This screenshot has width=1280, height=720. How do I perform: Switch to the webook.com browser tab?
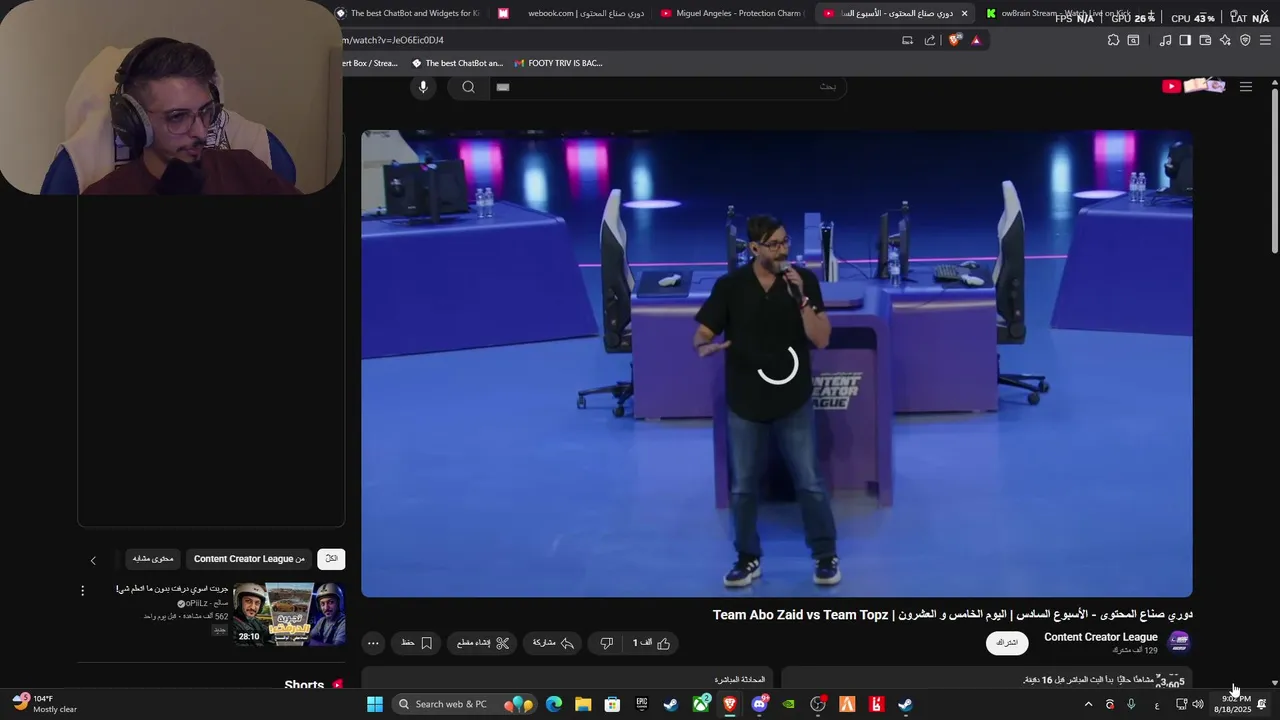[x=572, y=14]
